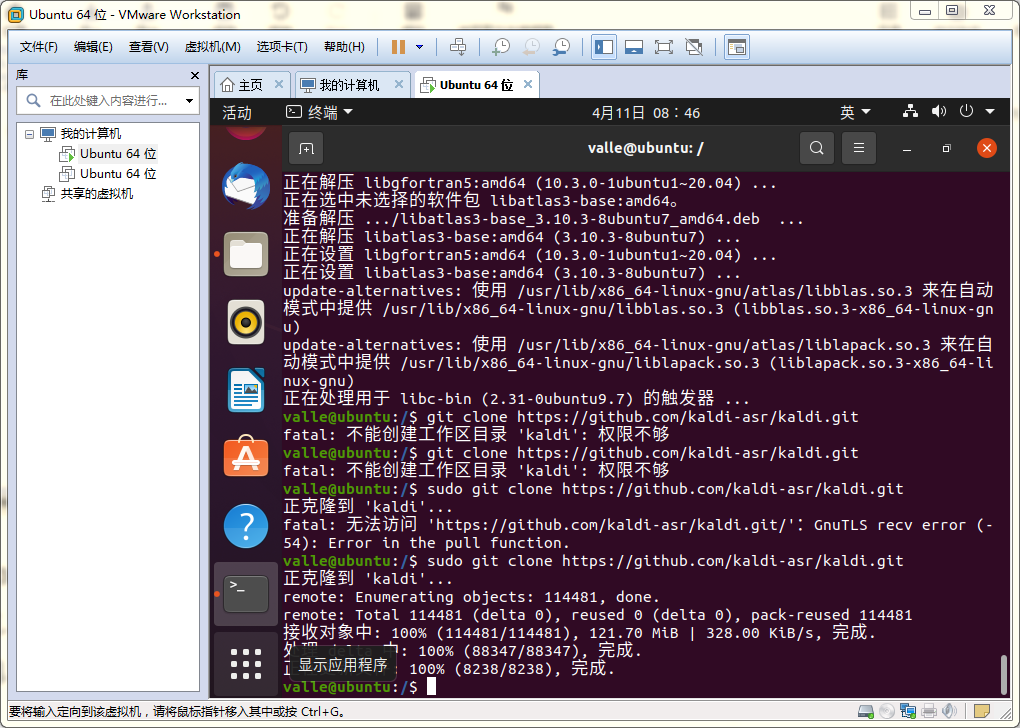Viewport: 1020px width, 728px height.
Task: Click the terminal vertical scrollbar
Action: (1004, 675)
